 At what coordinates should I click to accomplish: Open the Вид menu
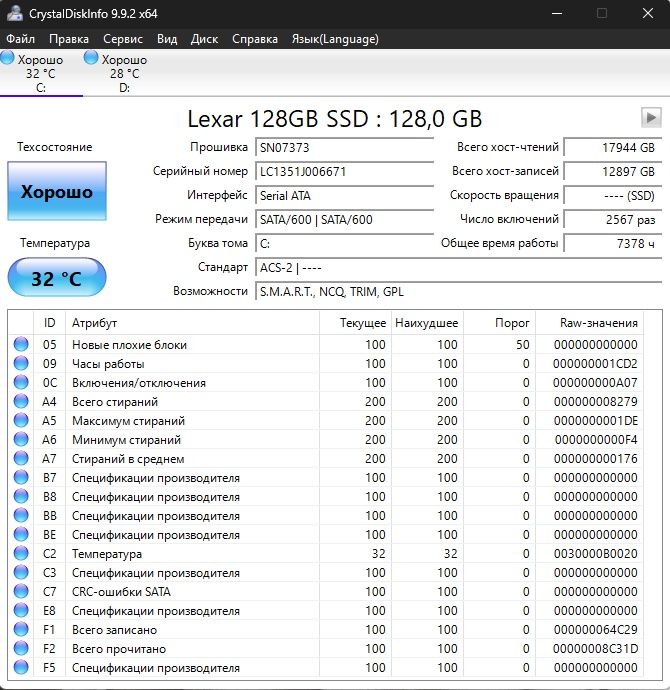(x=167, y=39)
